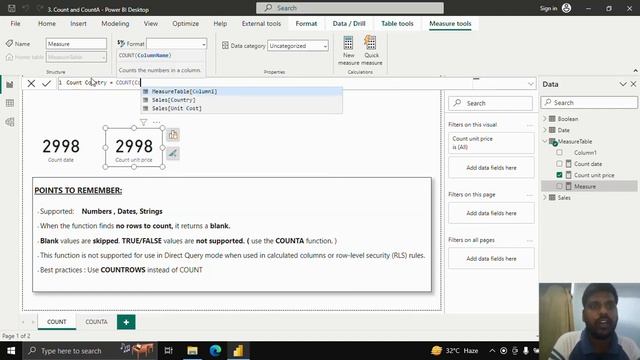The width and height of the screenshot is (640, 360).
Task: Collapse the MeasureTable node
Action: tap(544, 141)
